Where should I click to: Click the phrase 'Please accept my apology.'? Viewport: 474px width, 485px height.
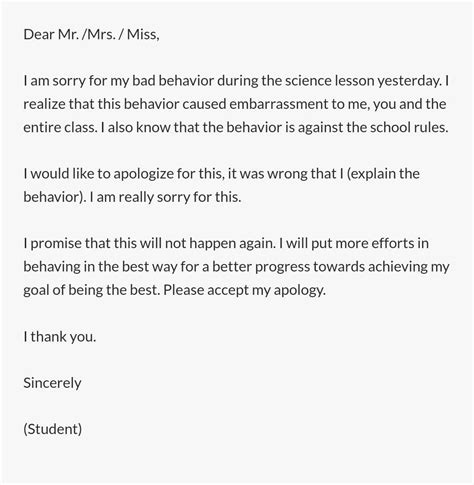tap(244, 290)
